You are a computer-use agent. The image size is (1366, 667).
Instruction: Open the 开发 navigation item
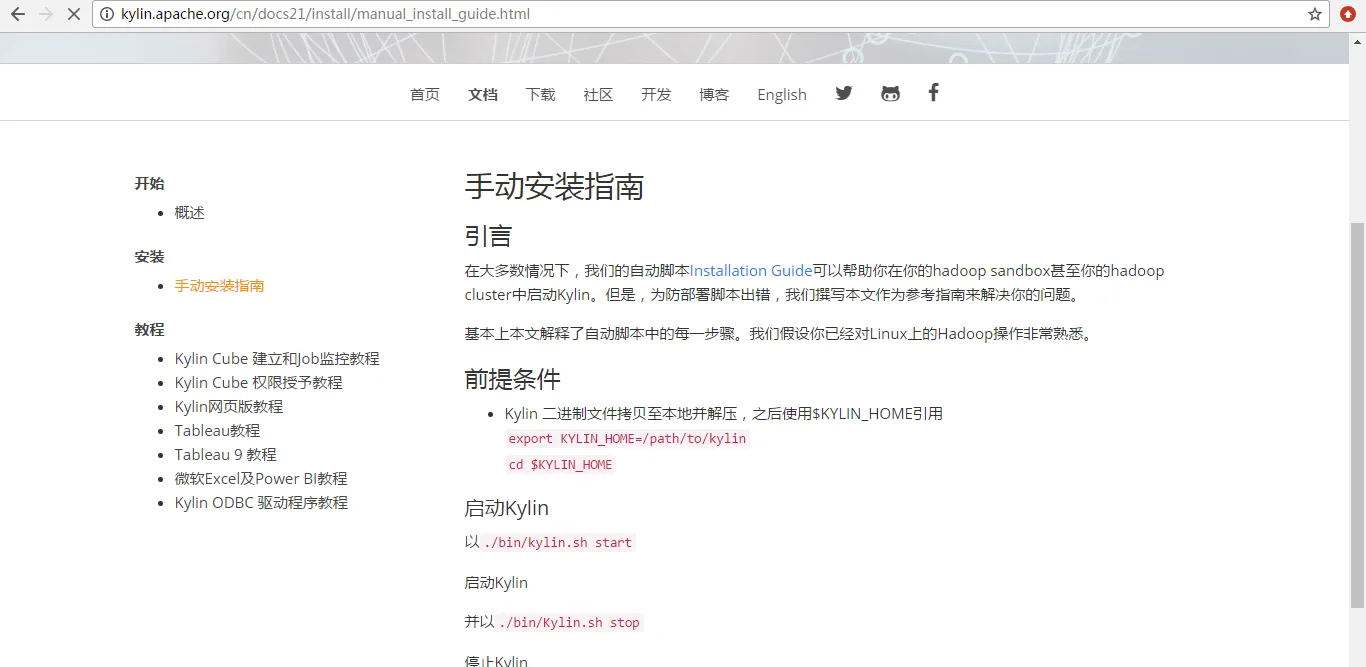click(656, 94)
